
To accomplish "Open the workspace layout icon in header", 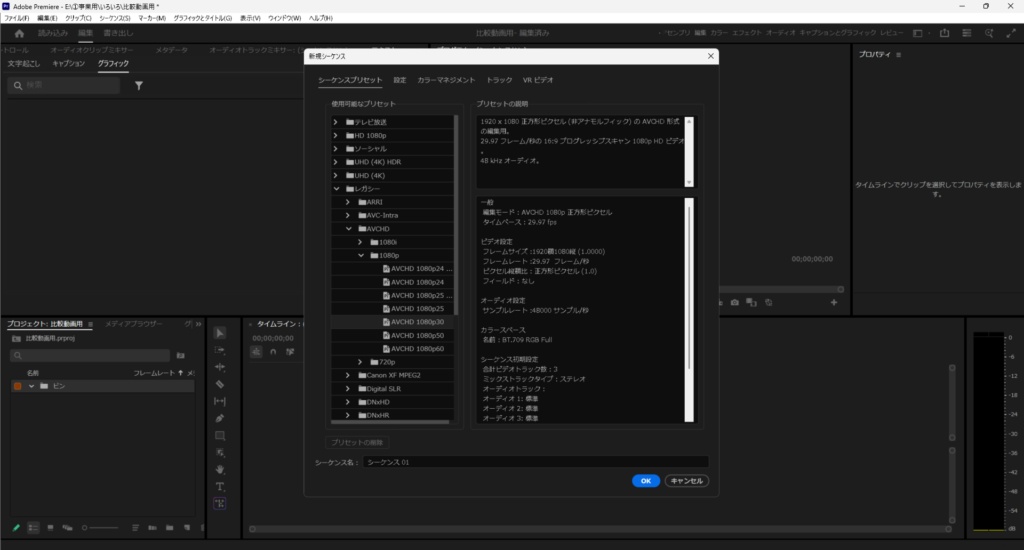I will pos(918,33).
